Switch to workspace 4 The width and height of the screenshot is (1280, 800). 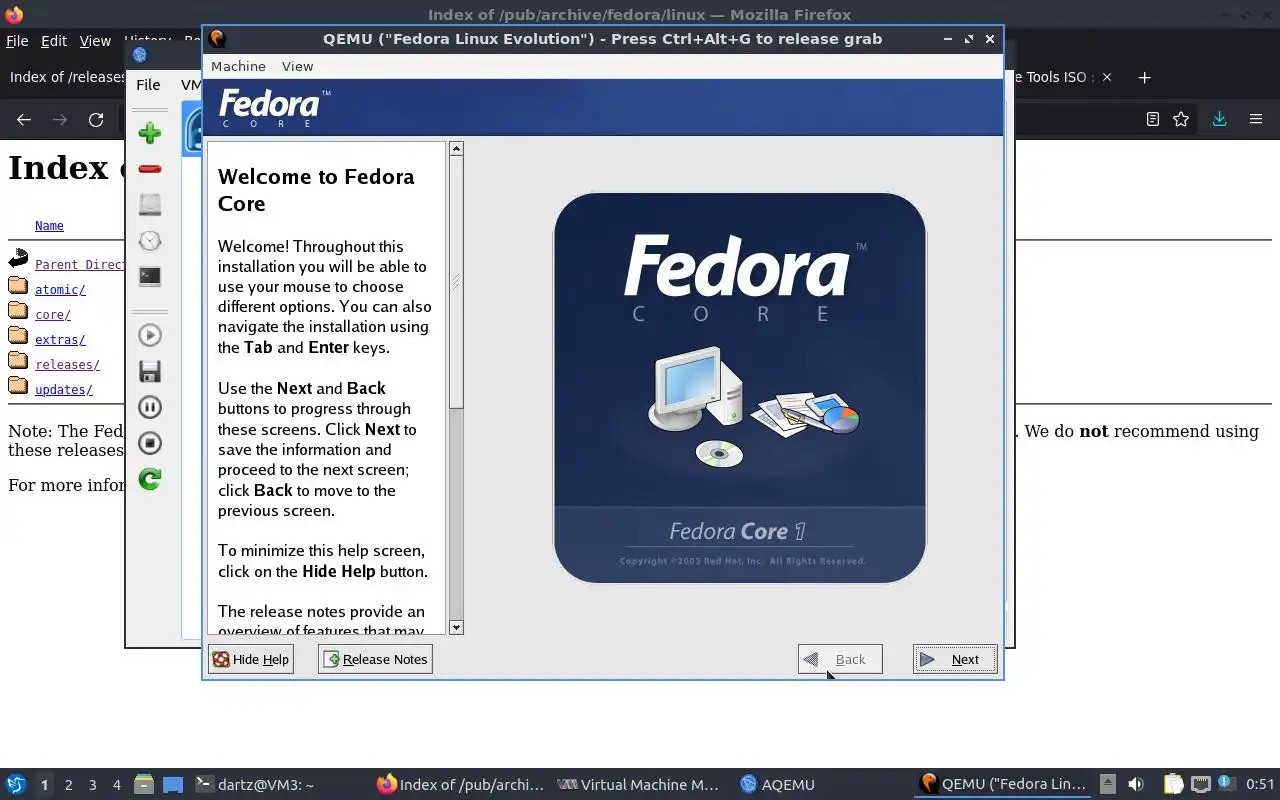pyautogui.click(x=116, y=785)
